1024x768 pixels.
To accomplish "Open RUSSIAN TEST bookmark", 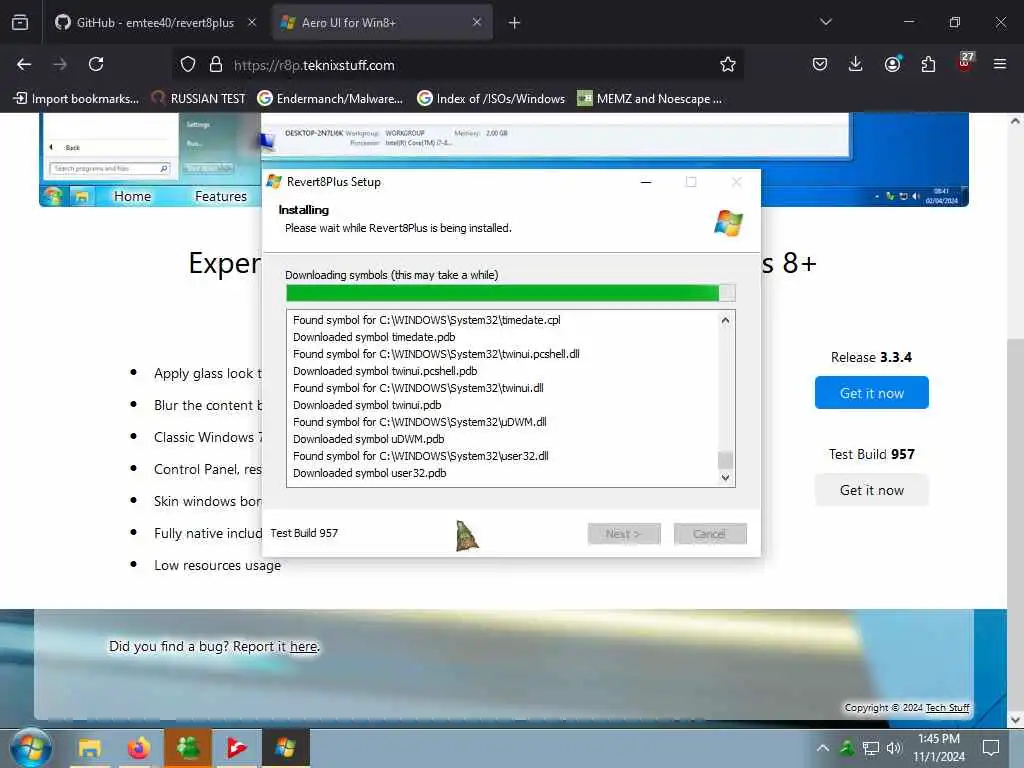I will (x=199, y=99).
